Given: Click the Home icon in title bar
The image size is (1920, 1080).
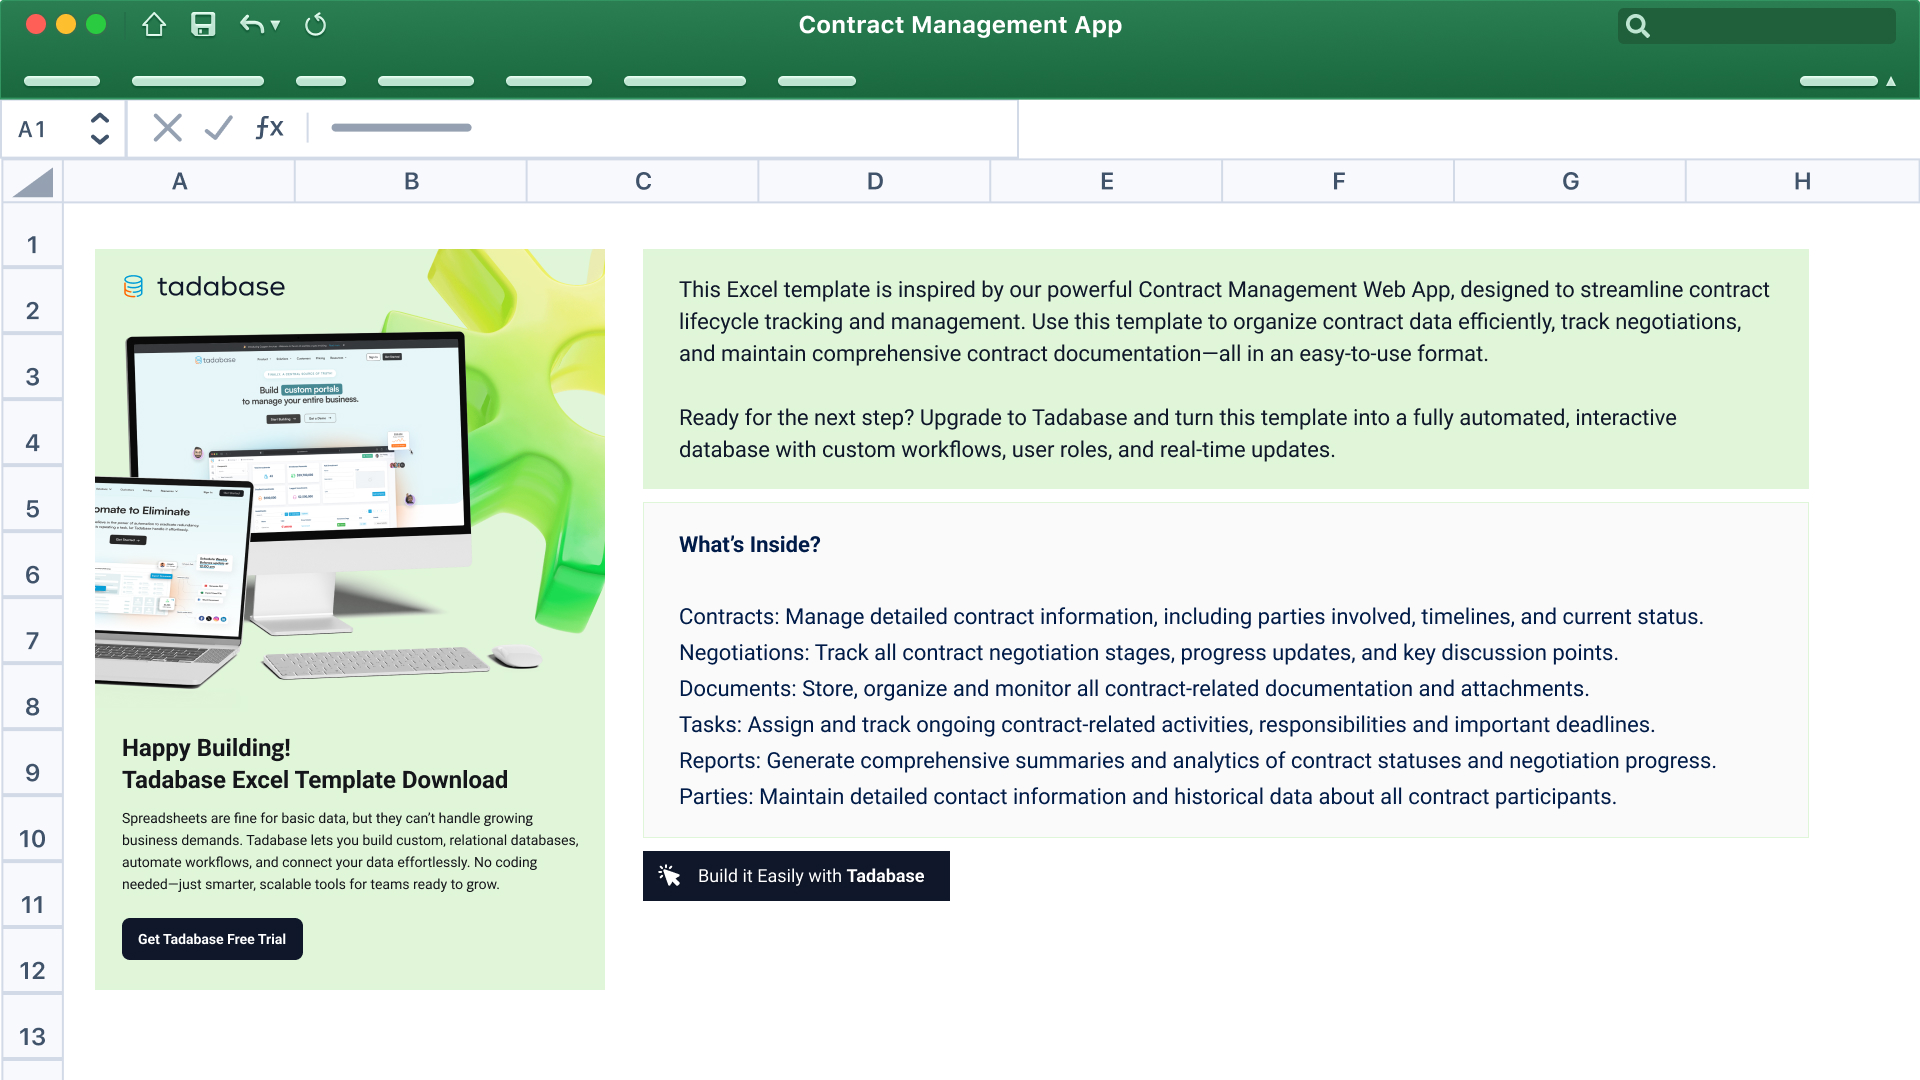Looking at the screenshot, I should (x=153, y=25).
